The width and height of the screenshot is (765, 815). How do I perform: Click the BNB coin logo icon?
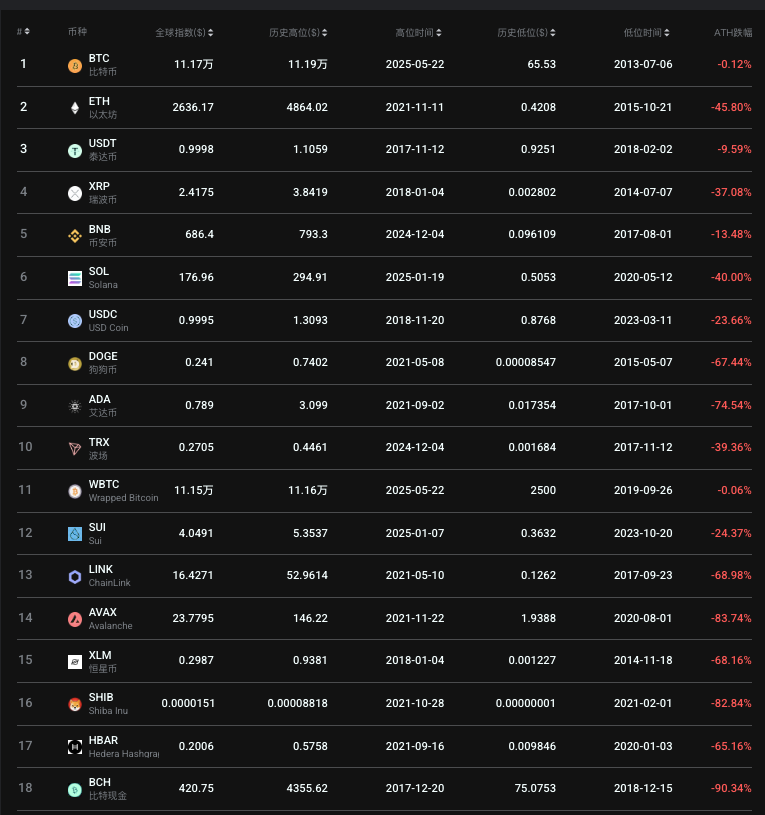click(75, 236)
